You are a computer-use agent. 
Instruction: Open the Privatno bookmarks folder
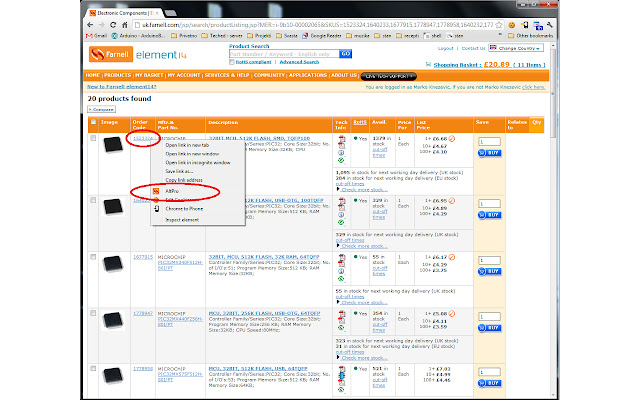pos(184,36)
